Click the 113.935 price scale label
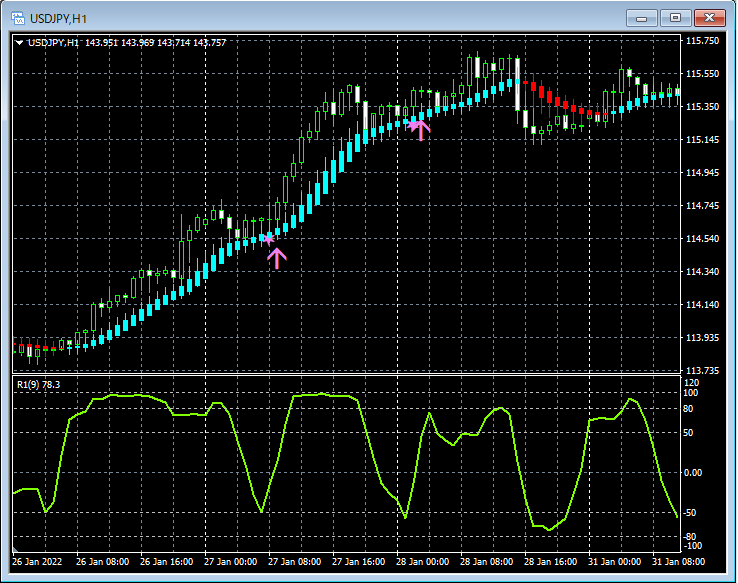 [x=702, y=338]
